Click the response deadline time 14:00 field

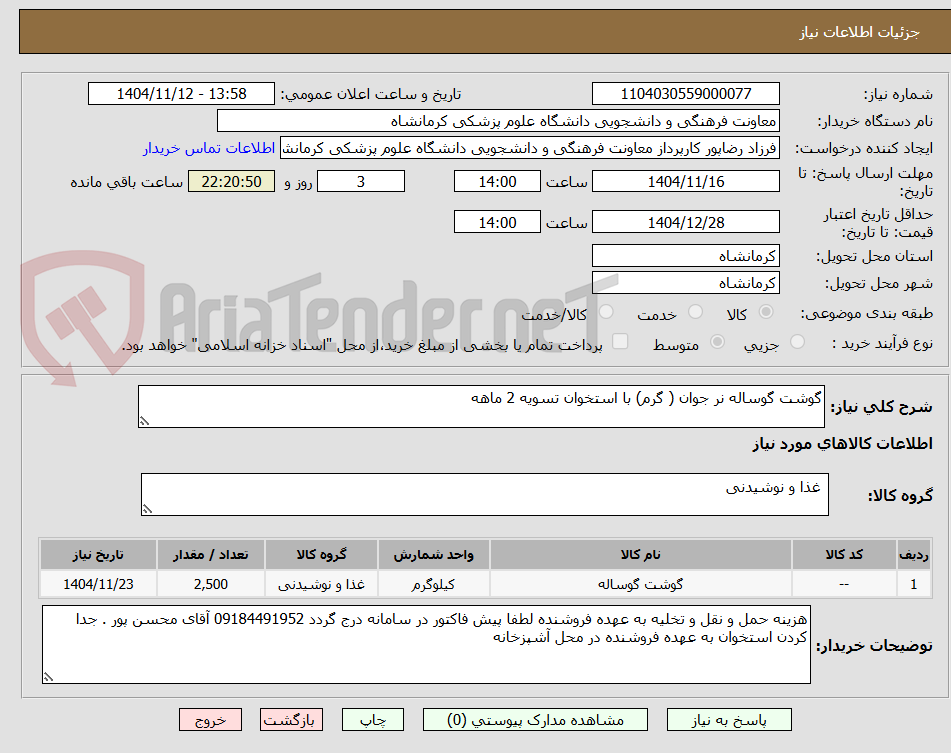pos(497,181)
